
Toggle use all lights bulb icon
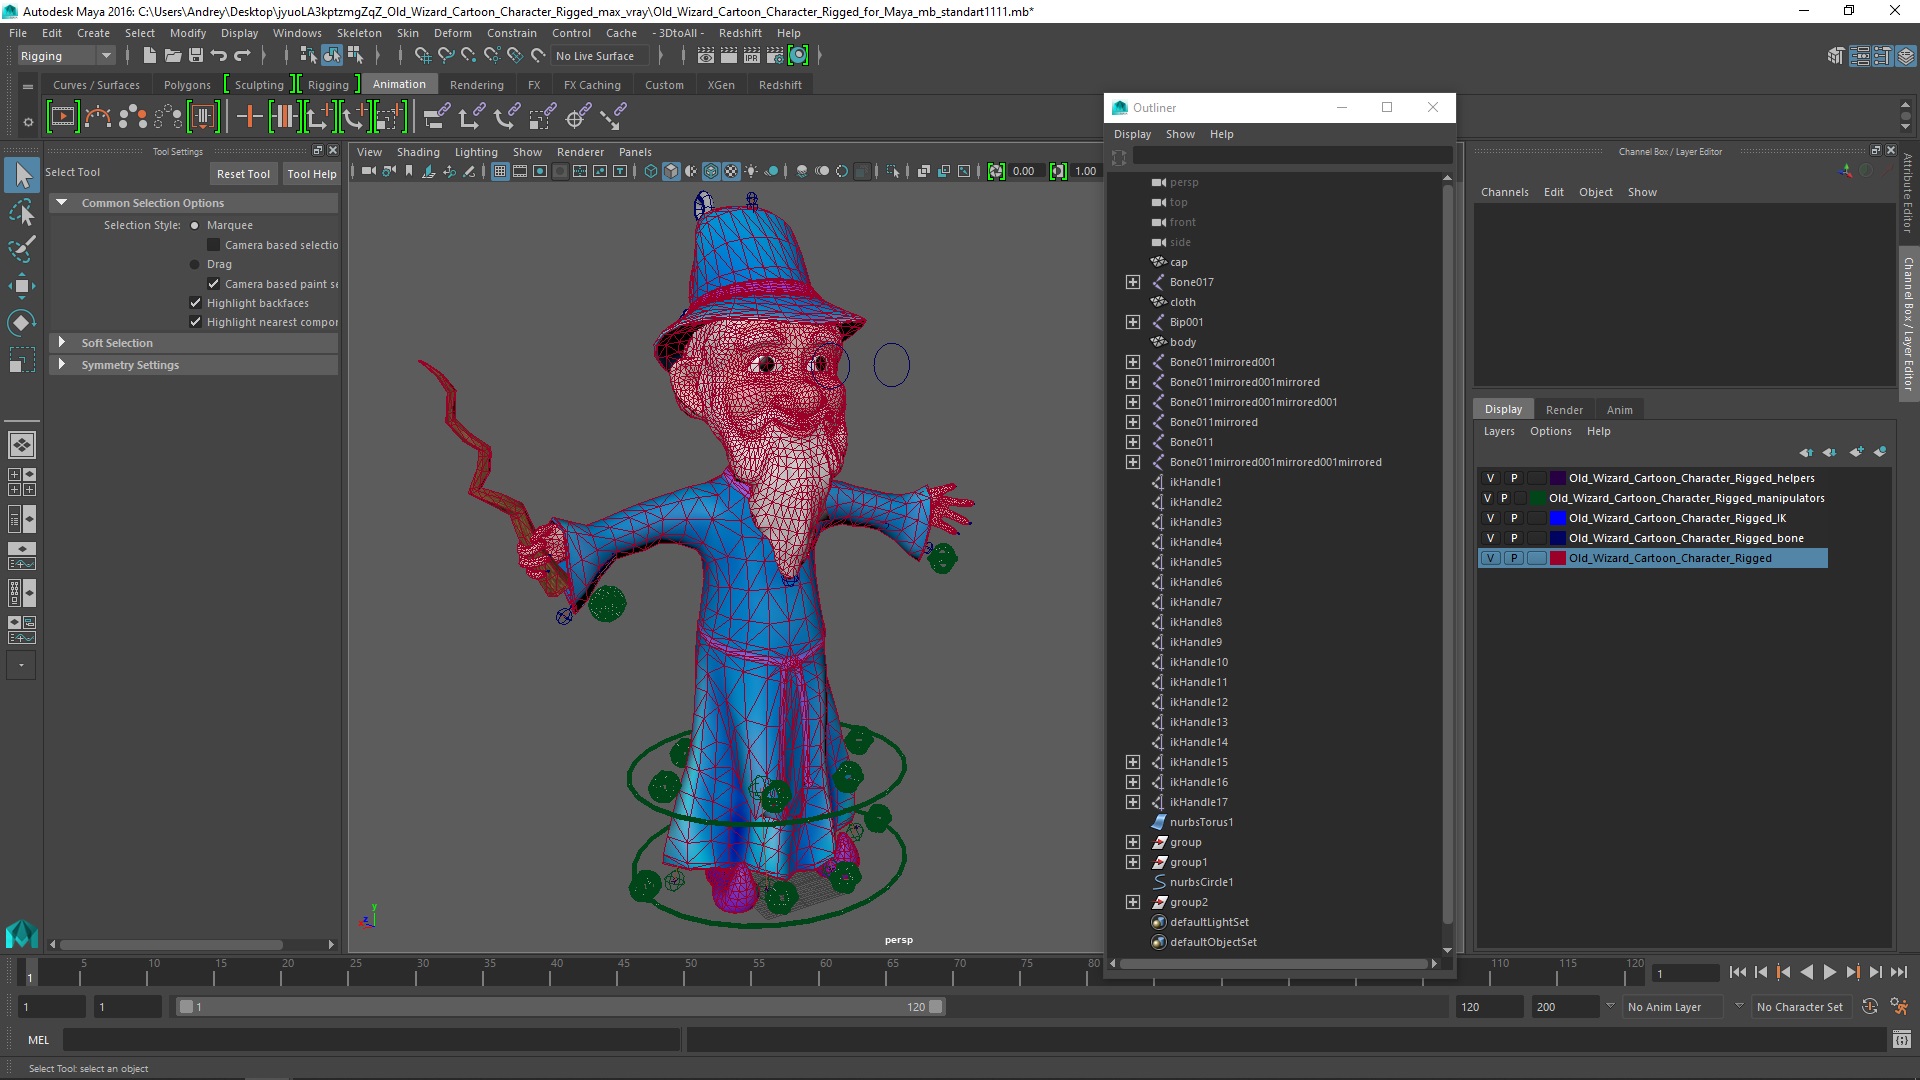click(x=752, y=171)
